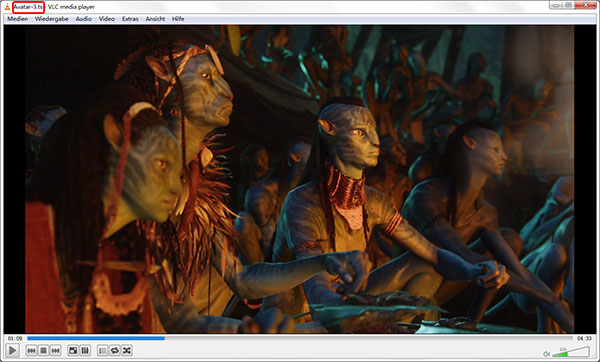Seek on the playback progress bar
Image resolution: width=600 pixels, height=362 pixels.
[x=300, y=338]
